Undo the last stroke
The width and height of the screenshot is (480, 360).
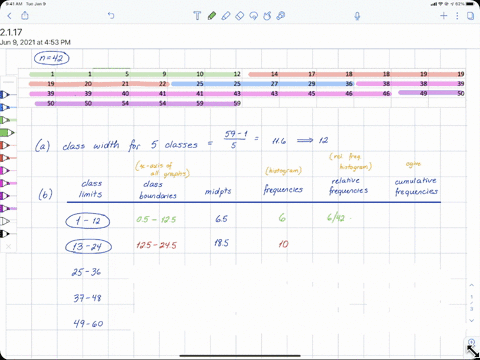[x=111, y=16]
